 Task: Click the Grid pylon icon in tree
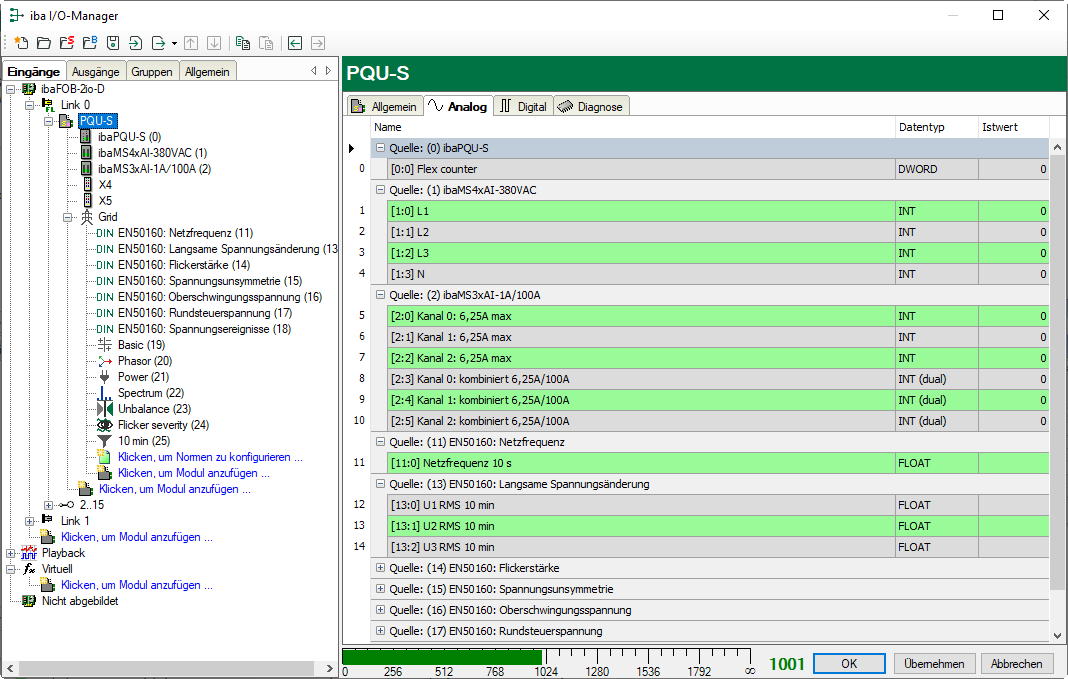[x=86, y=217]
